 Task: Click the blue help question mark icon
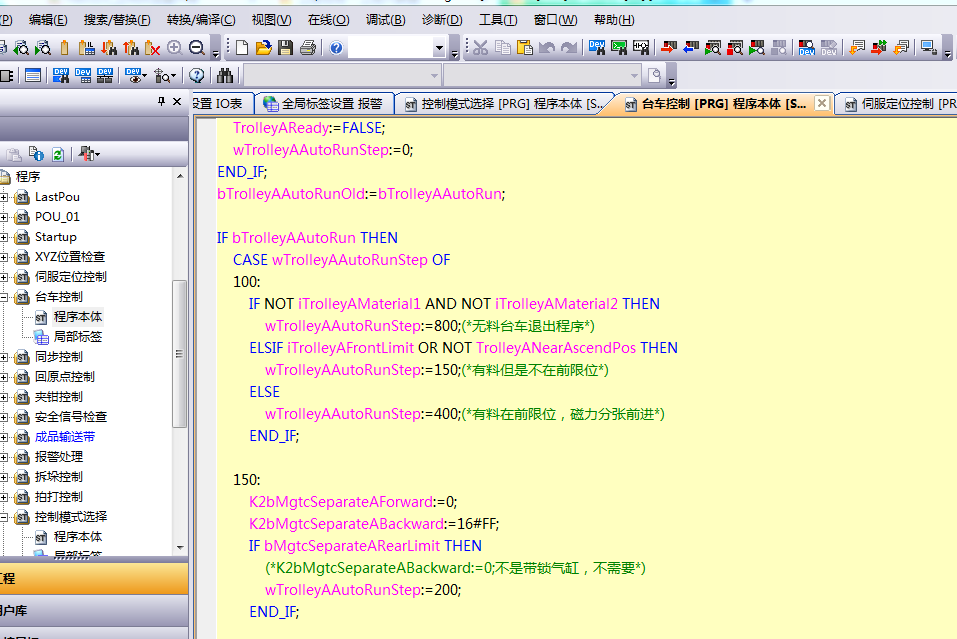(336, 47)
